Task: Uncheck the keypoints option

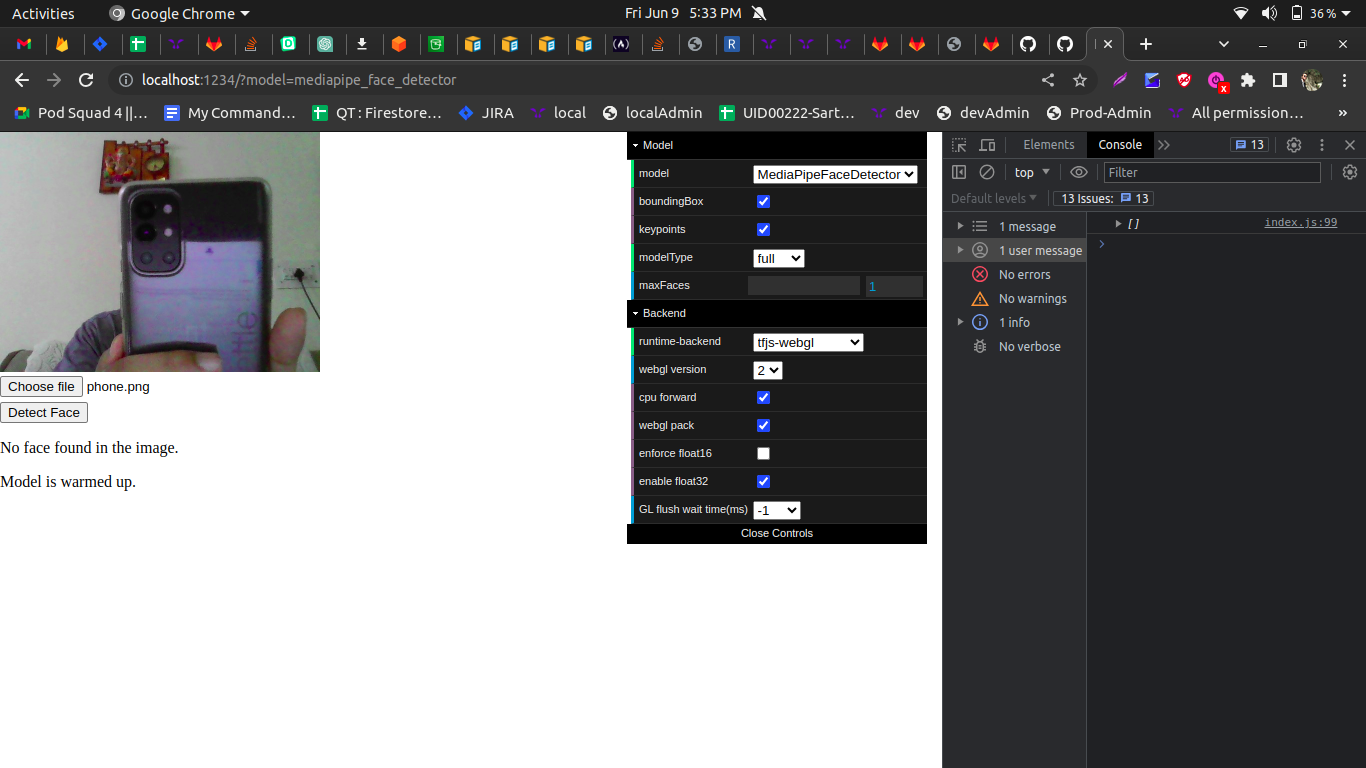Action: (x=763, y=229)
